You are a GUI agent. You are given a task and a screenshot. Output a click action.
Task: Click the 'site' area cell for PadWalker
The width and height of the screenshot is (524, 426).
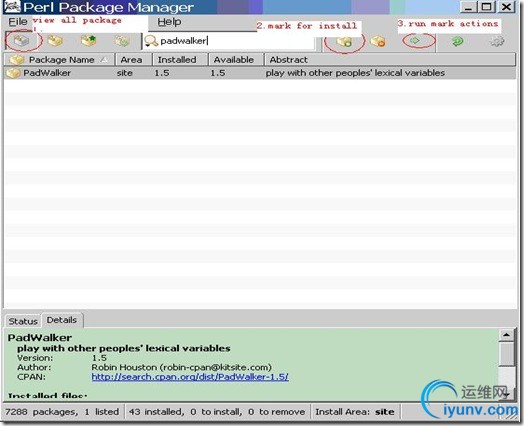point(125,73)
